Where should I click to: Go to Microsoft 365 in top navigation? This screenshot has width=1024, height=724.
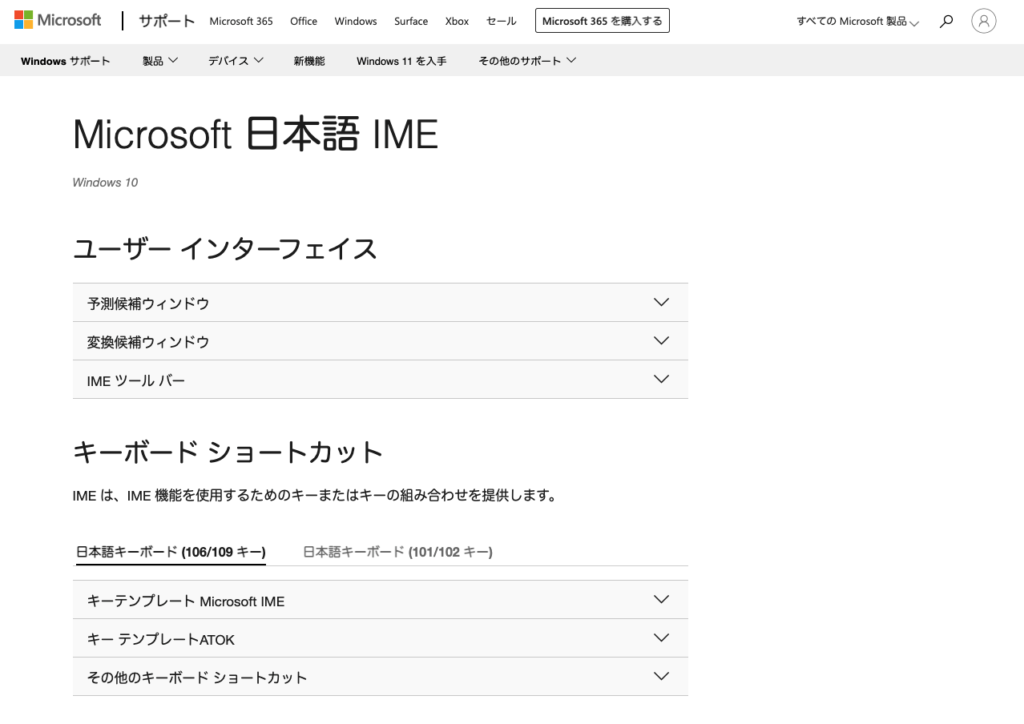pos(241,21)
